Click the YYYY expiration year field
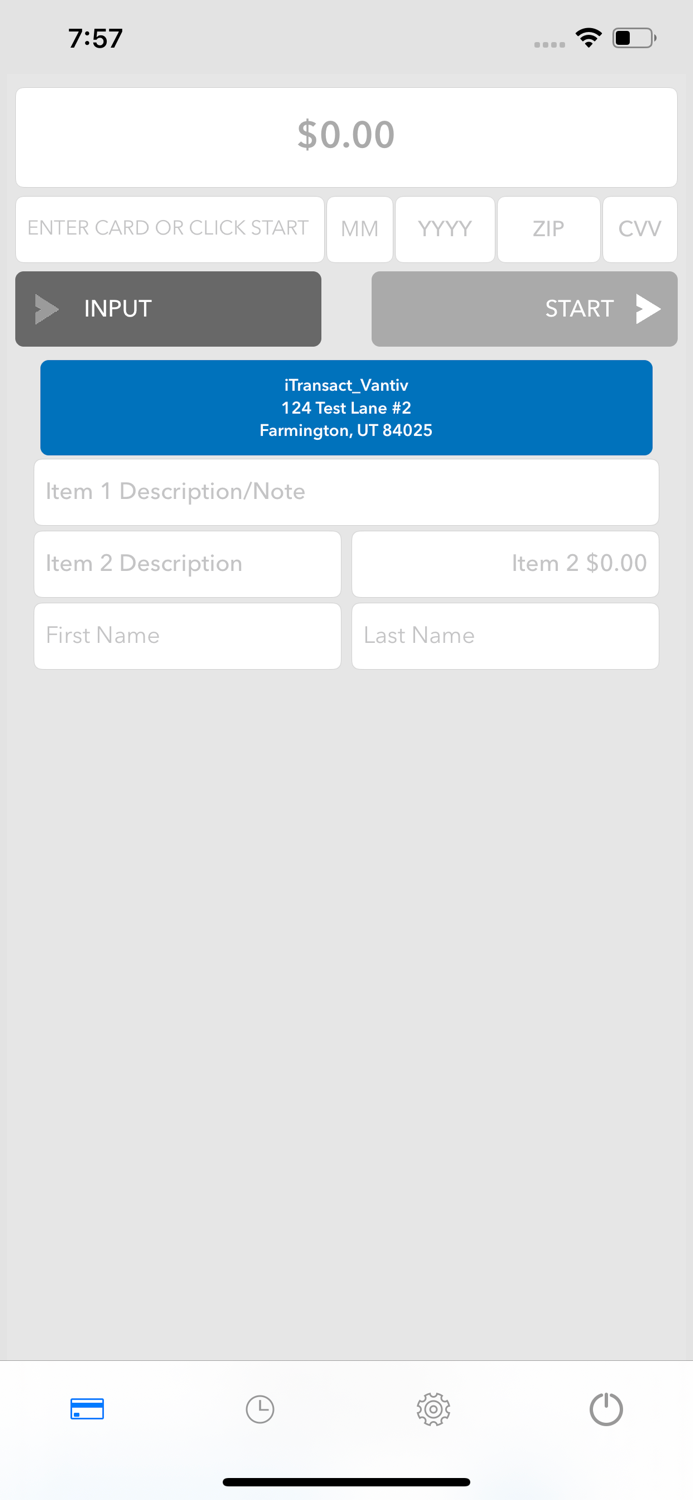The height and width of the screenshot is (1500, 693). pyautogui.click(x=444, y=229)
